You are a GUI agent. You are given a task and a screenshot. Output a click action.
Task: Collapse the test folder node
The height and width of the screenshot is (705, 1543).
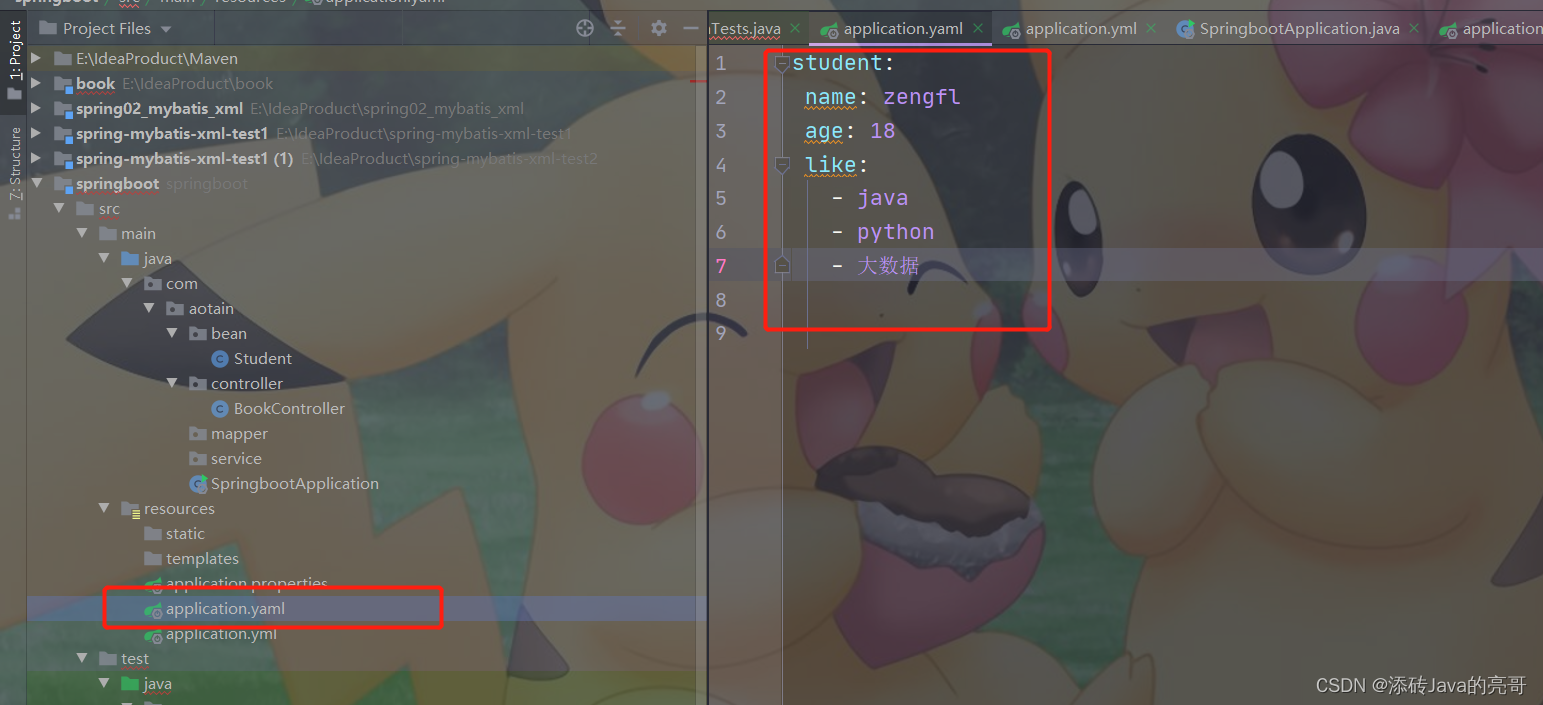pos(82,659)
